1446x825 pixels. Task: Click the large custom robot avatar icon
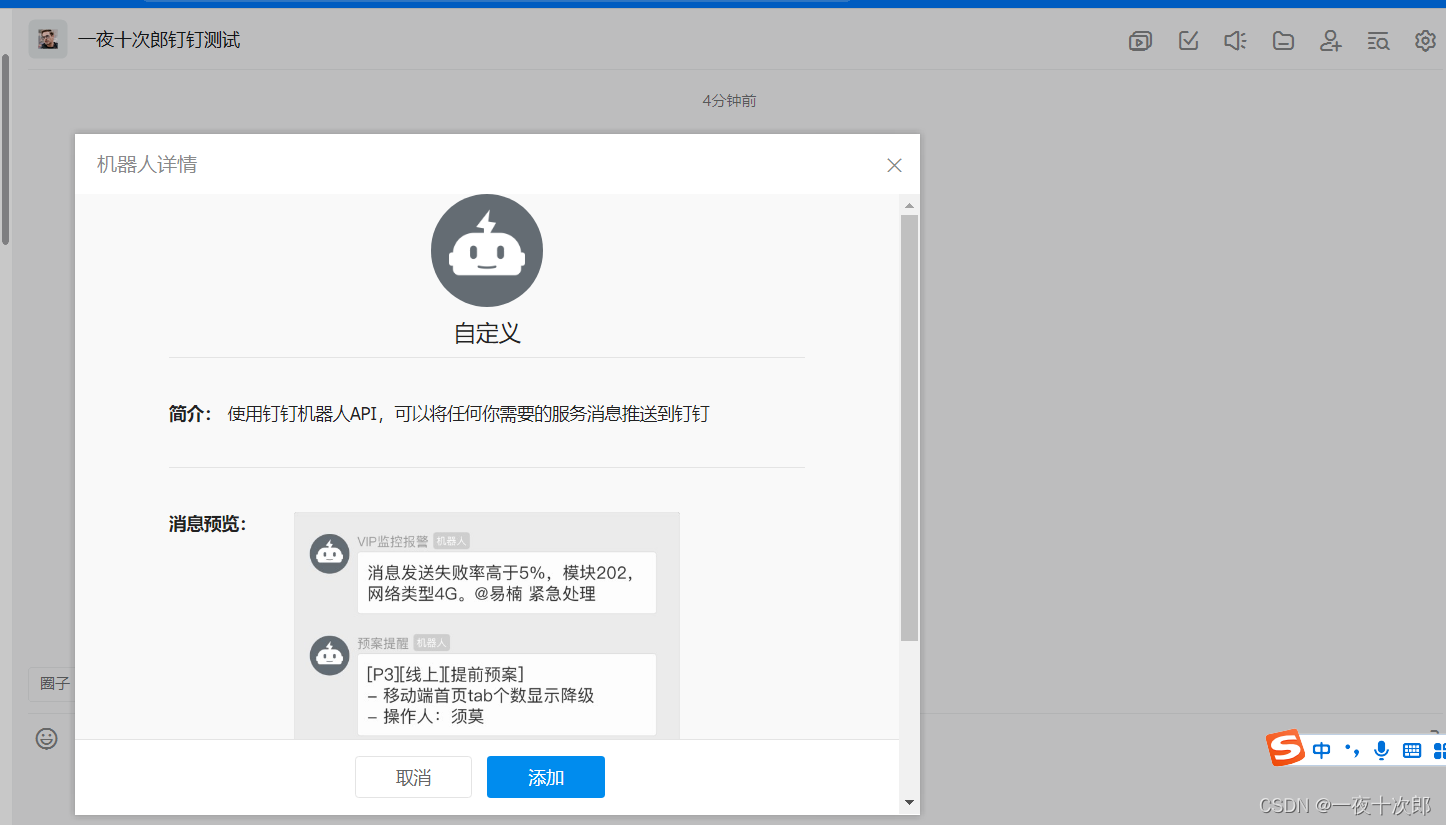tap(487, 250)
